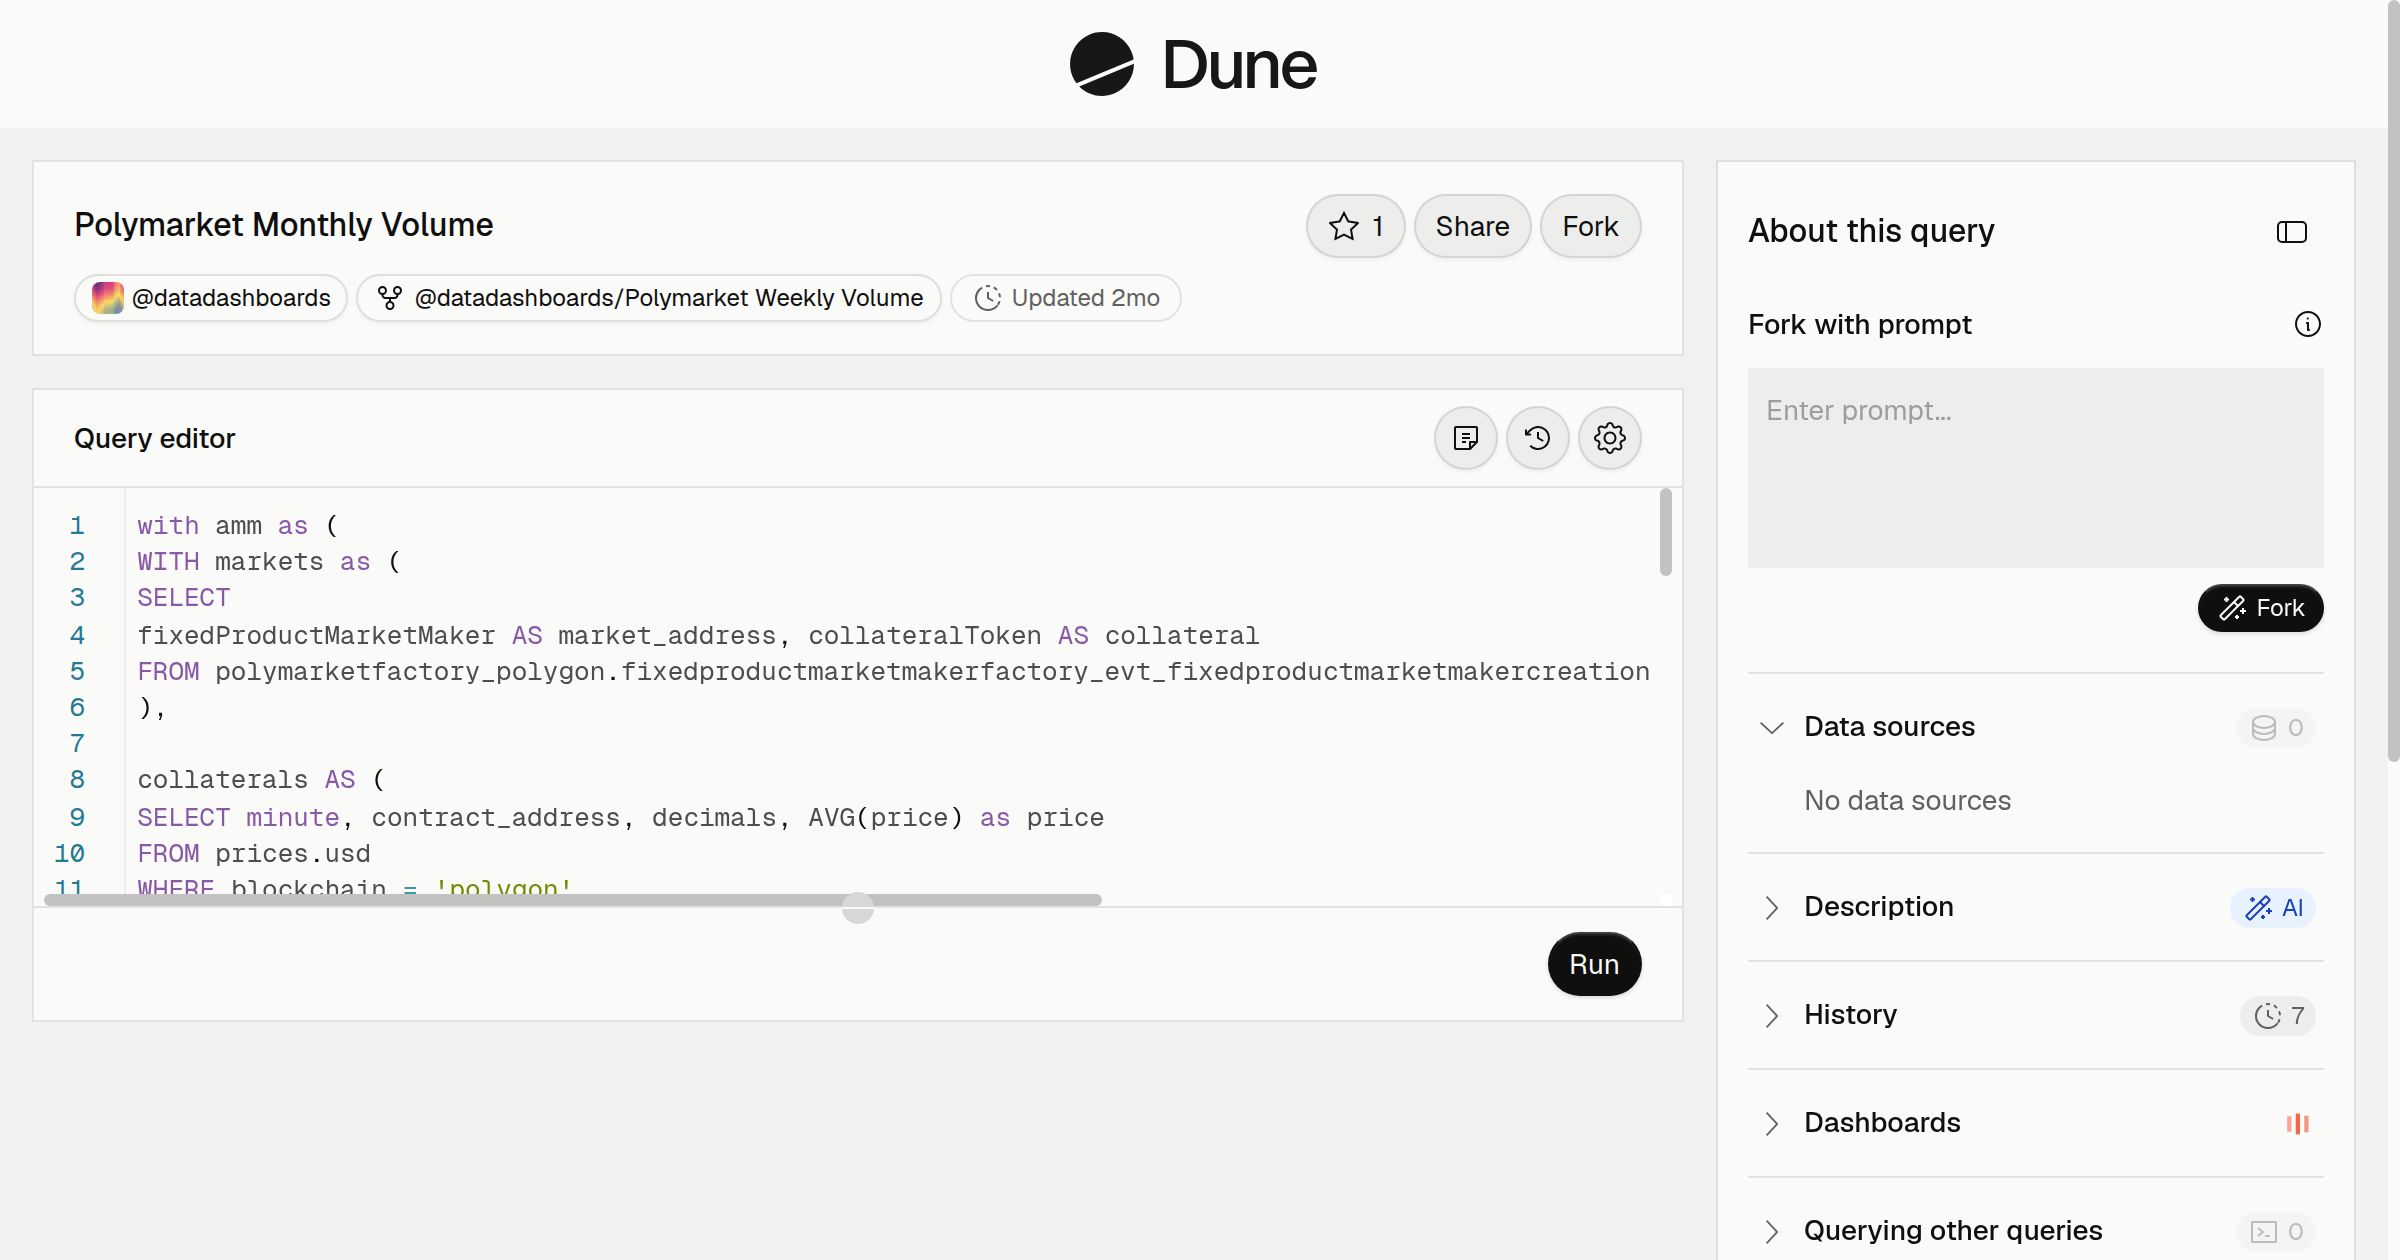Click the vertical scrollbar of the query editor
Viewport: 2400px width, 1260px height.
point(1665,532)
